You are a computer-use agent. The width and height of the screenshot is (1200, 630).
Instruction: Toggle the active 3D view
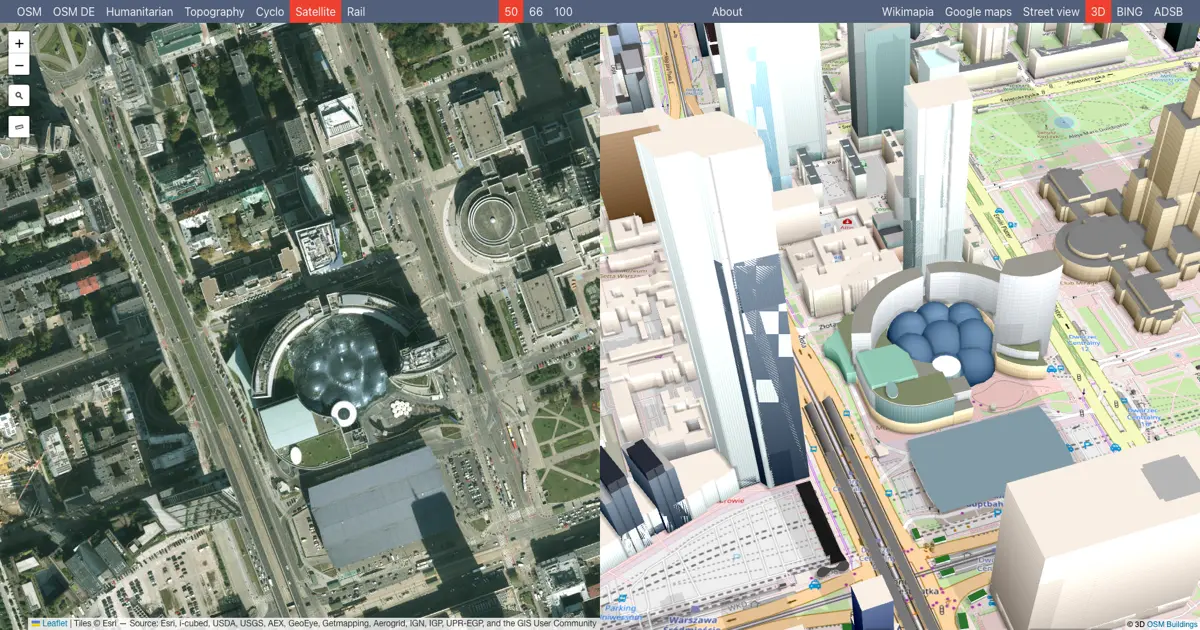[1098, 12]
